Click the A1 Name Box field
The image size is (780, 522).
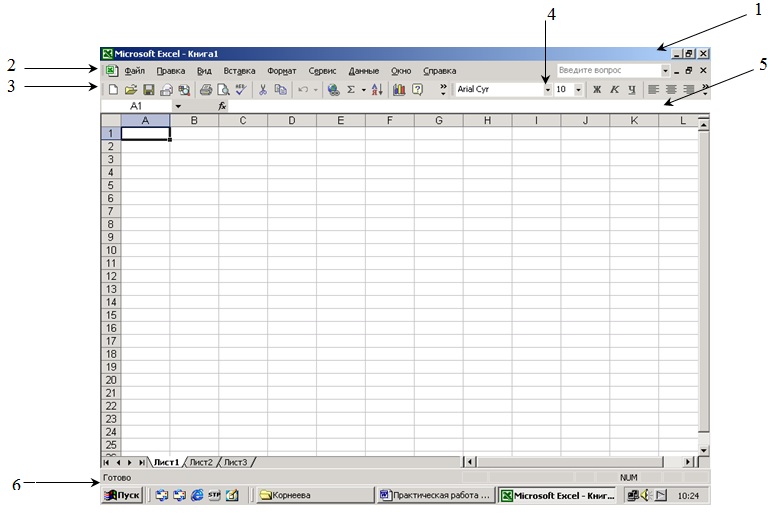[x=136, y=106]
